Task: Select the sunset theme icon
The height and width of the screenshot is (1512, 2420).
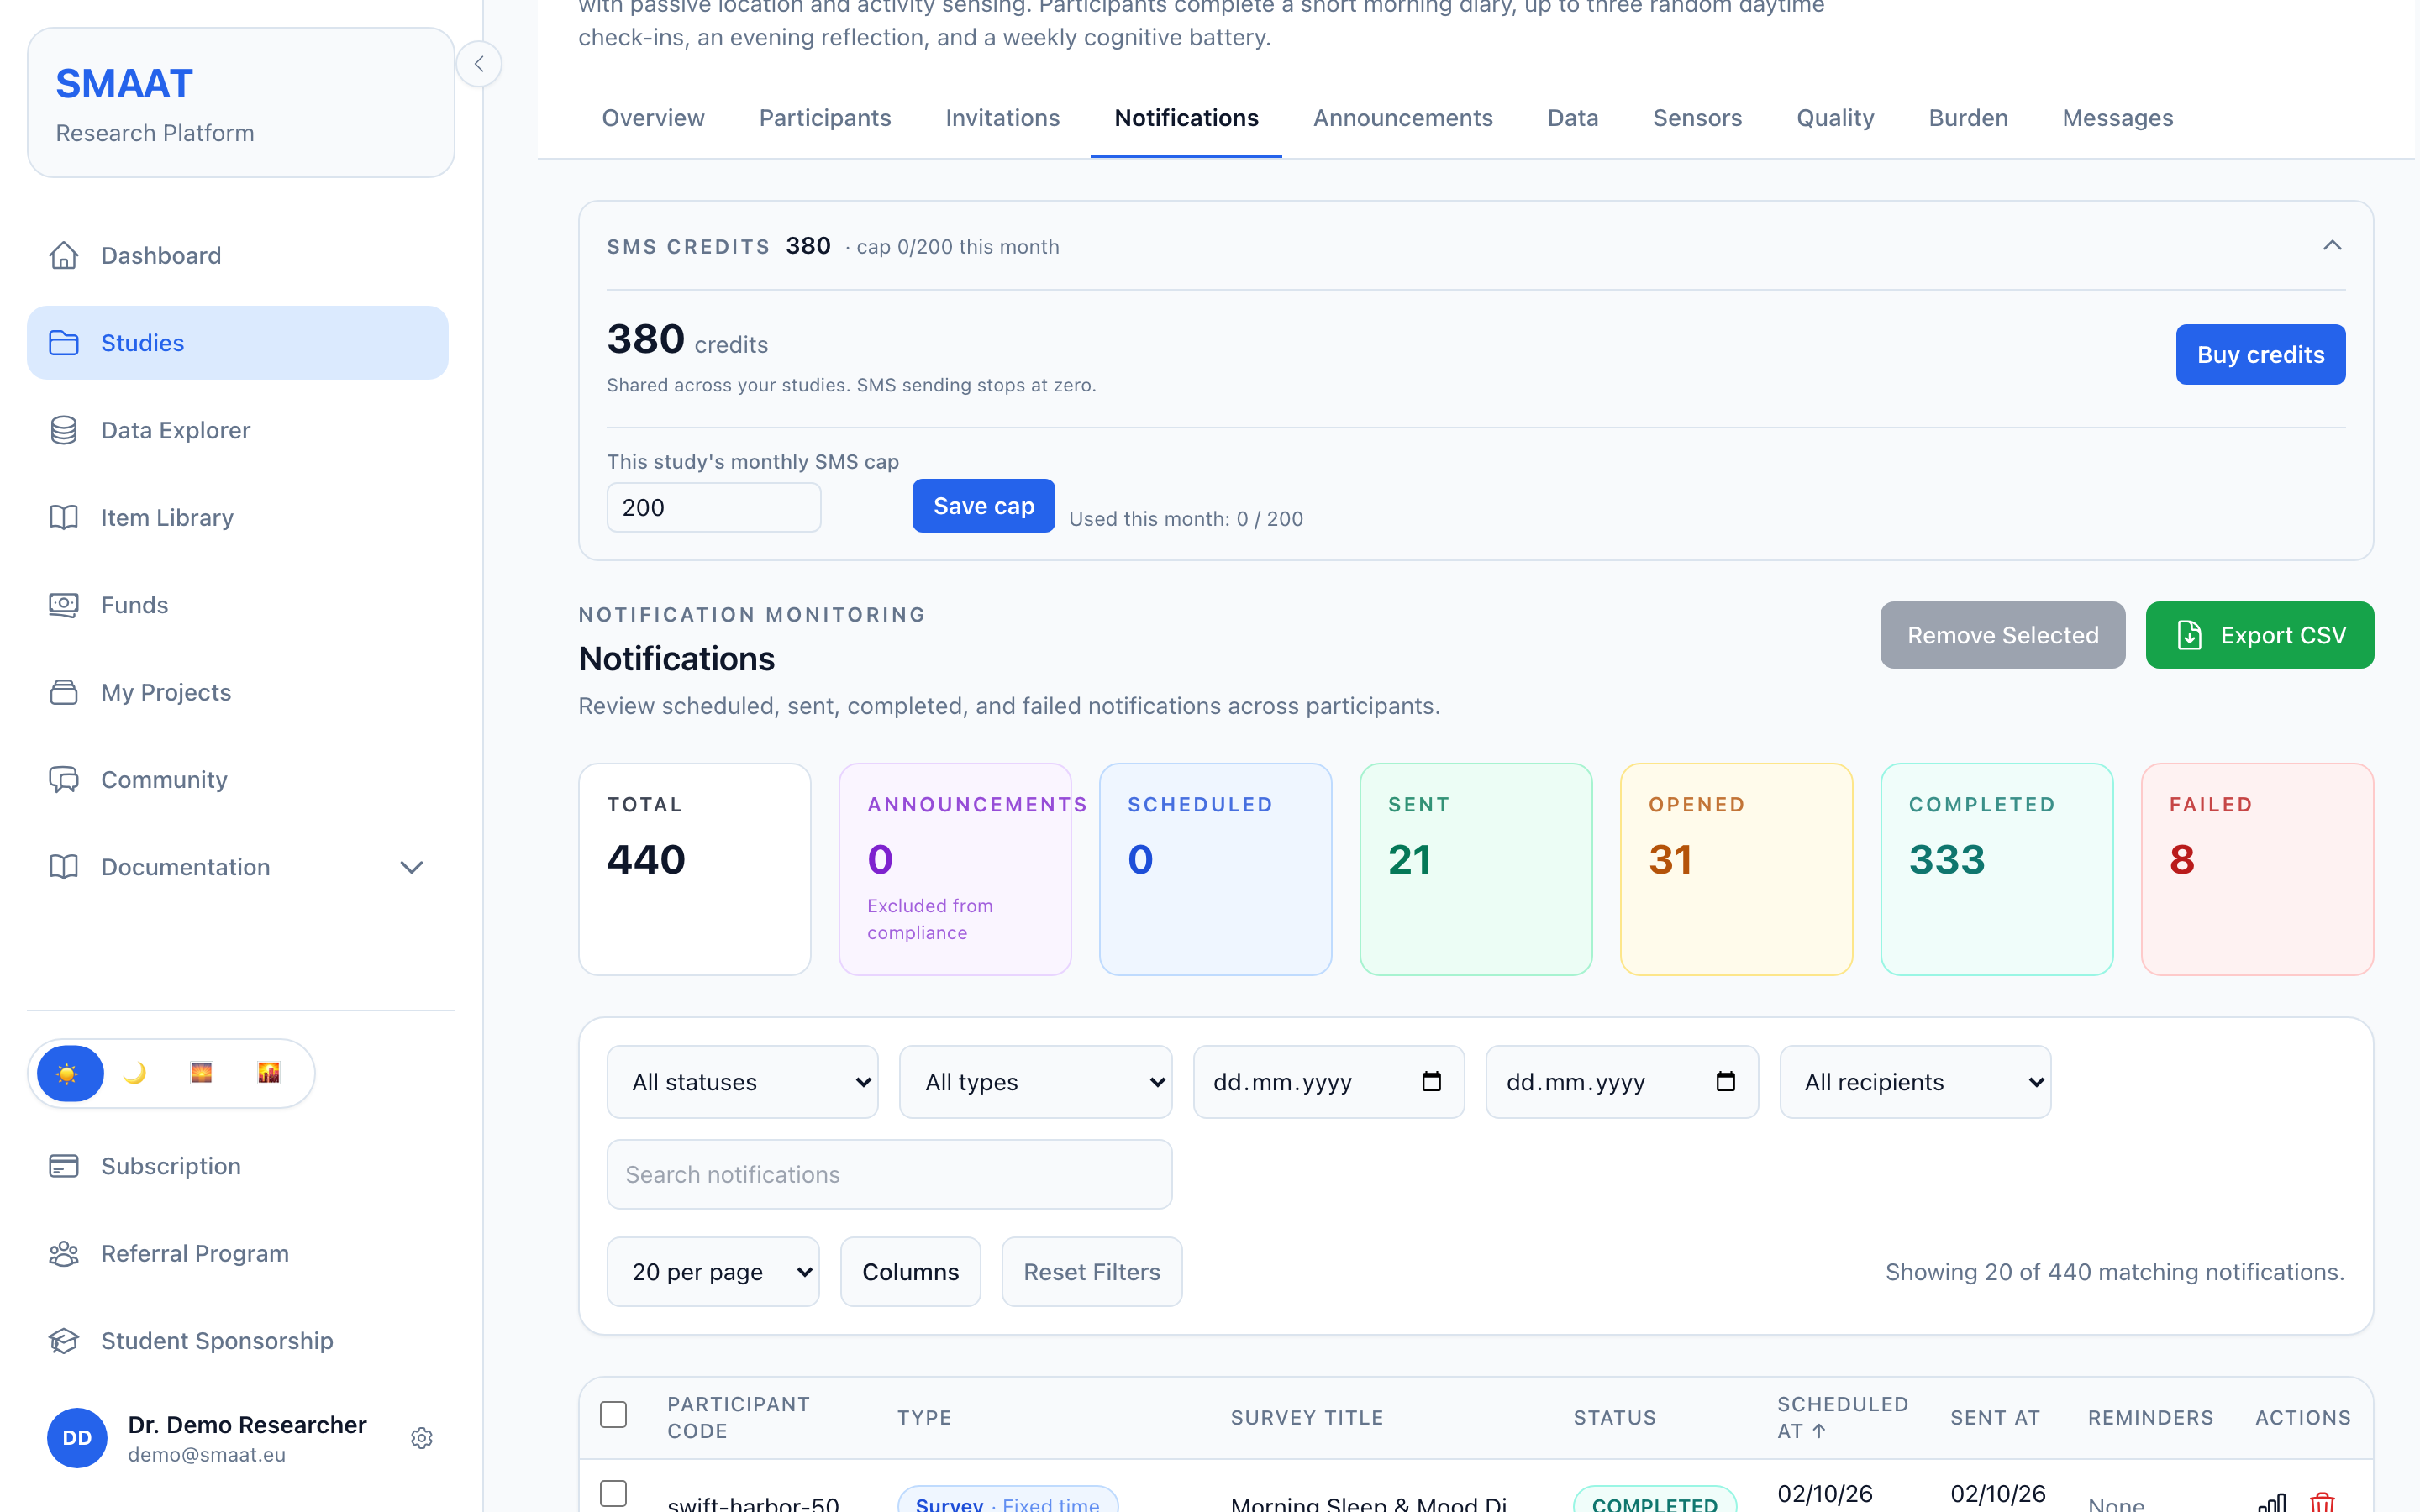Action: (202, 1074)
